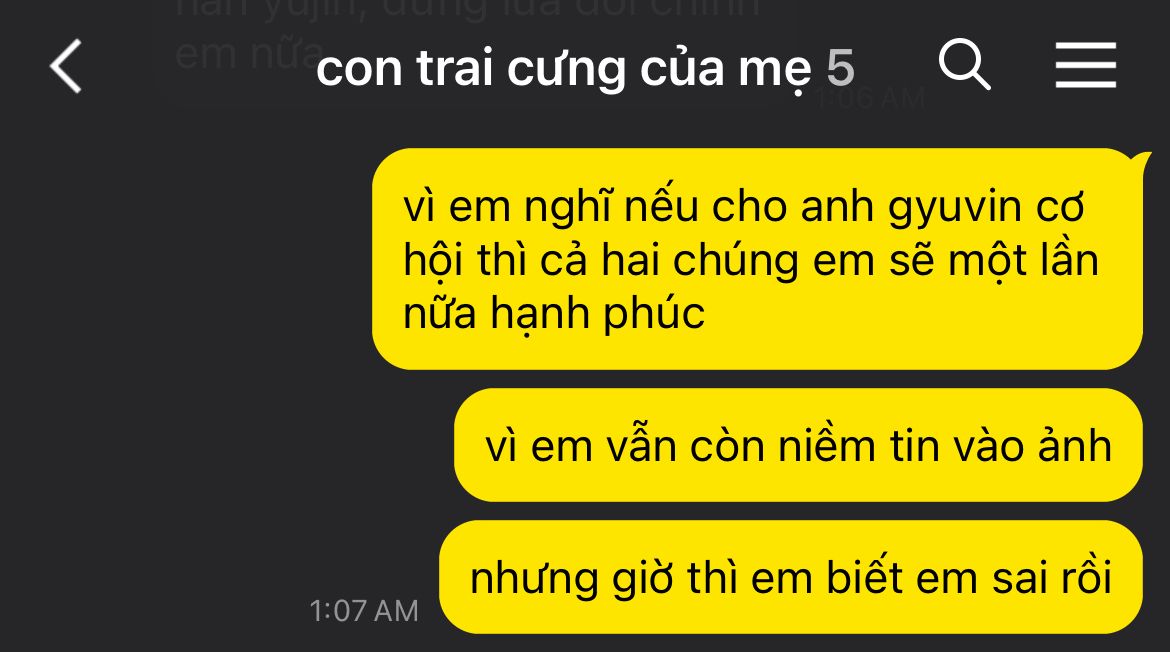Tap faded text "em nữa" behind header

[x=248, y=54]
